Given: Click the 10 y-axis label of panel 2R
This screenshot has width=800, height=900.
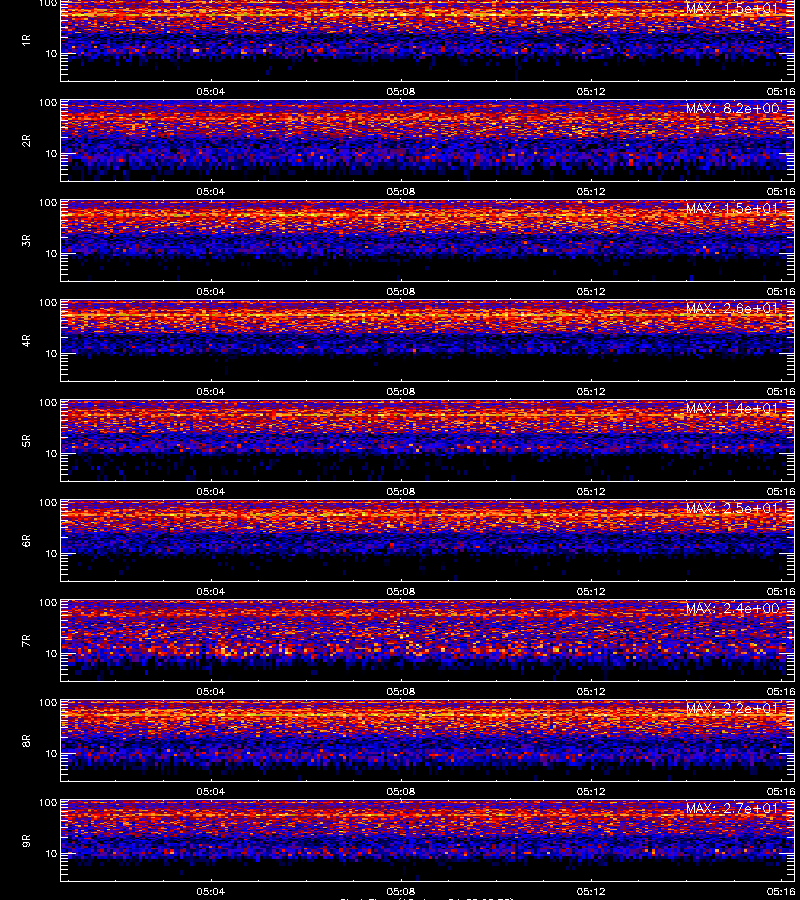Looking at the screenshot, I should pos(52,154).
